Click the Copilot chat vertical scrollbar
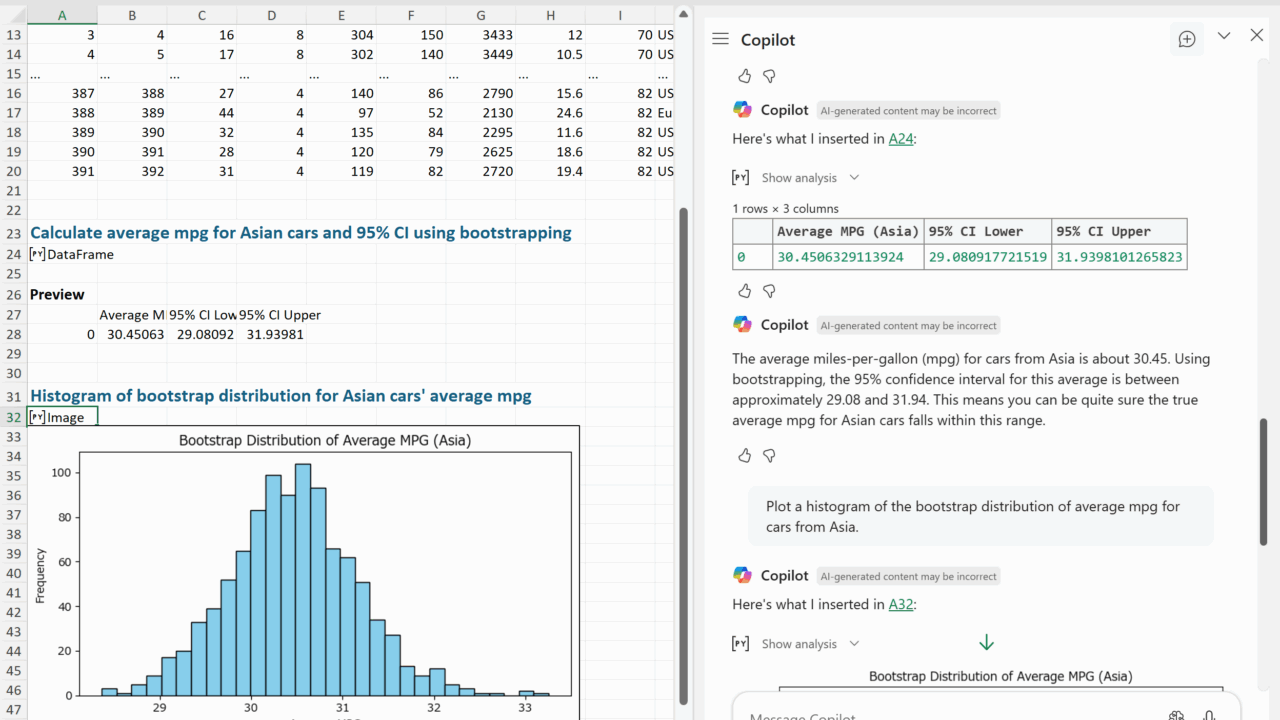 point(1263,480)
